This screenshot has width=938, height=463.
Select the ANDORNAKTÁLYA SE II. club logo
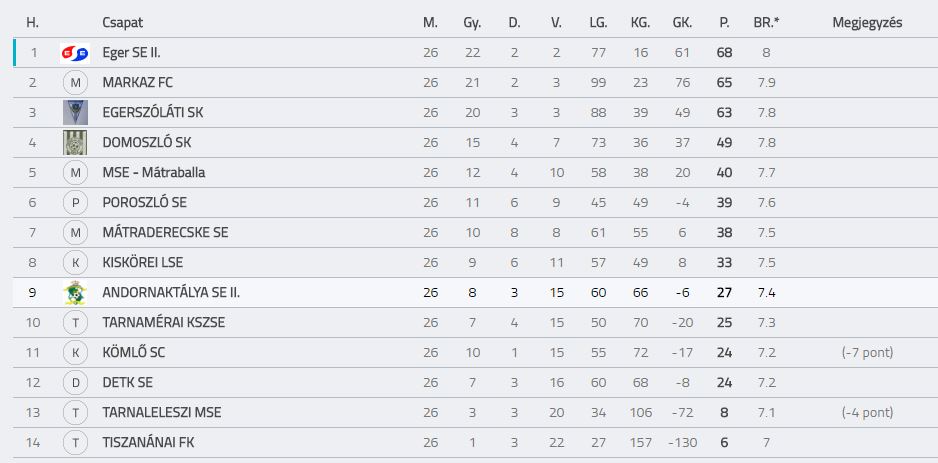(x=75, y=293)
